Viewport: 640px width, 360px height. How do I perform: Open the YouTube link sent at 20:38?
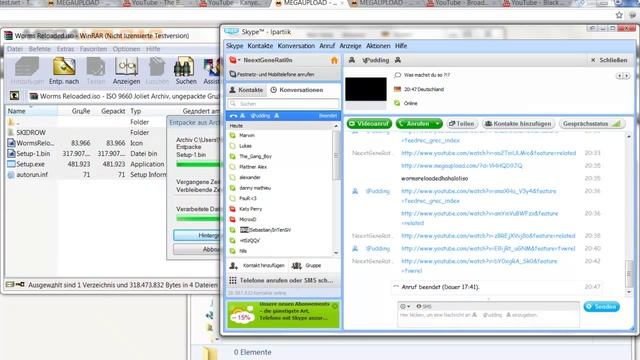point(488,236)
